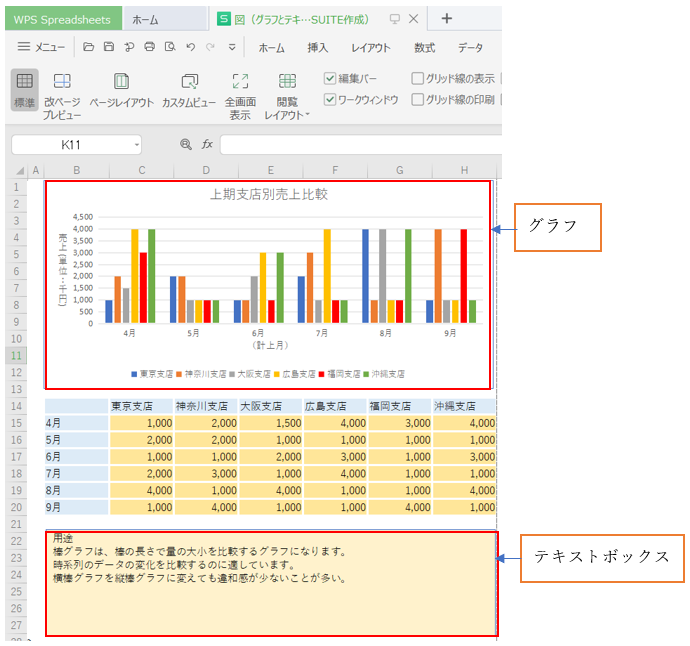The height and width of the screenshot is (646, 690).
Task: Enable グリッド線の表示 checkbox
Action: [x=418, y=78]
